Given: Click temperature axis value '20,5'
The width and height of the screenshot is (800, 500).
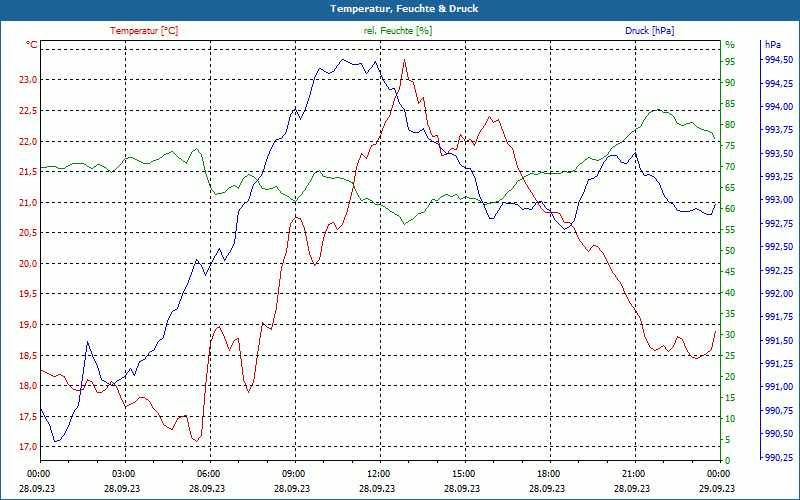Looking at the screenshot, I should click(x=28, y=233).
